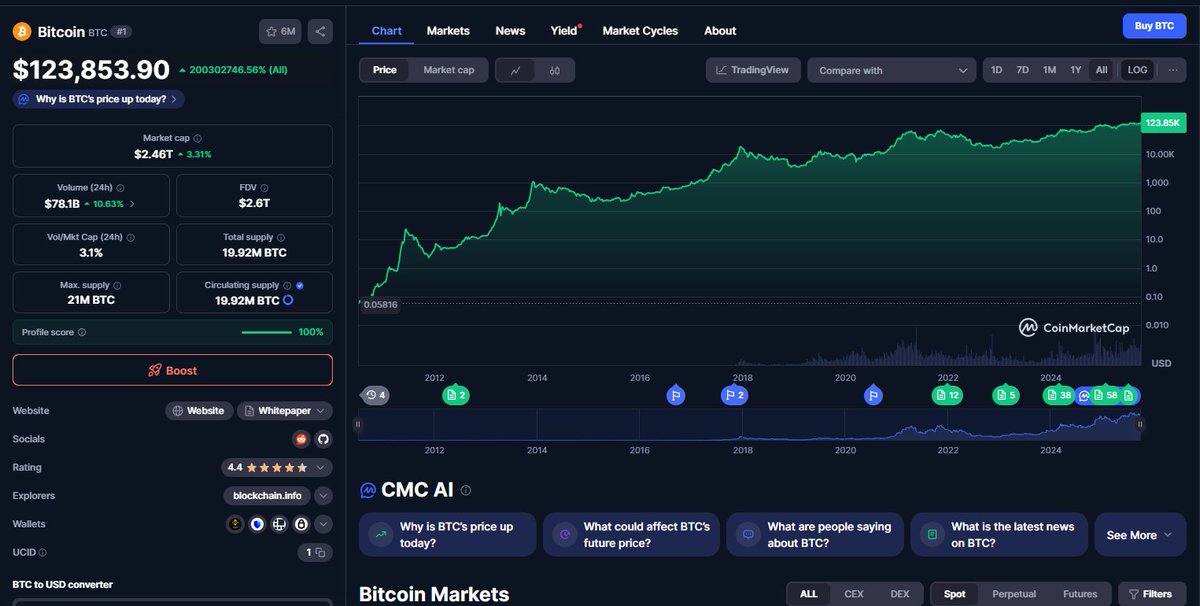Open the share icon button
Screen dimensions: 1200x606
(x=320, y=32)
